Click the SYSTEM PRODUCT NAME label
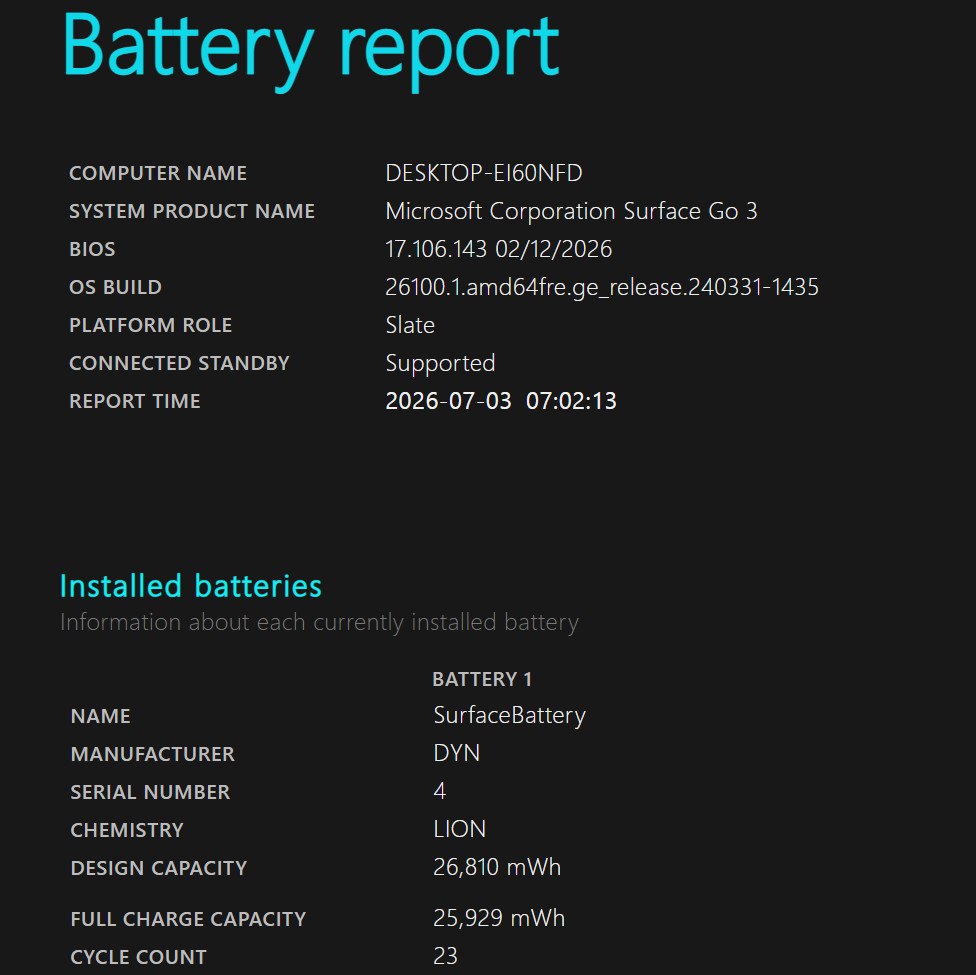976x975 pixels. [x=192, y=211]
